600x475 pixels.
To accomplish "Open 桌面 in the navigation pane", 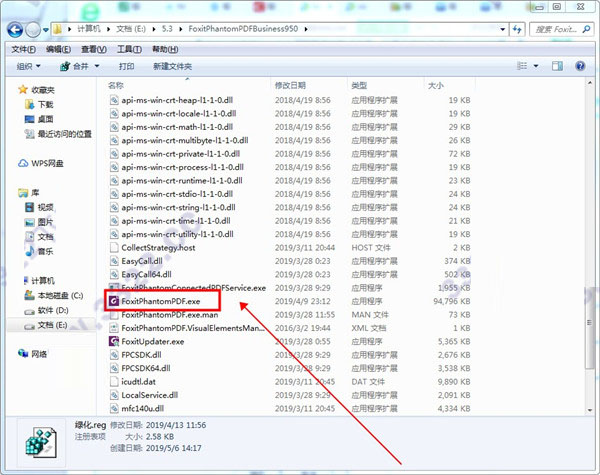I will click(39, 119).
